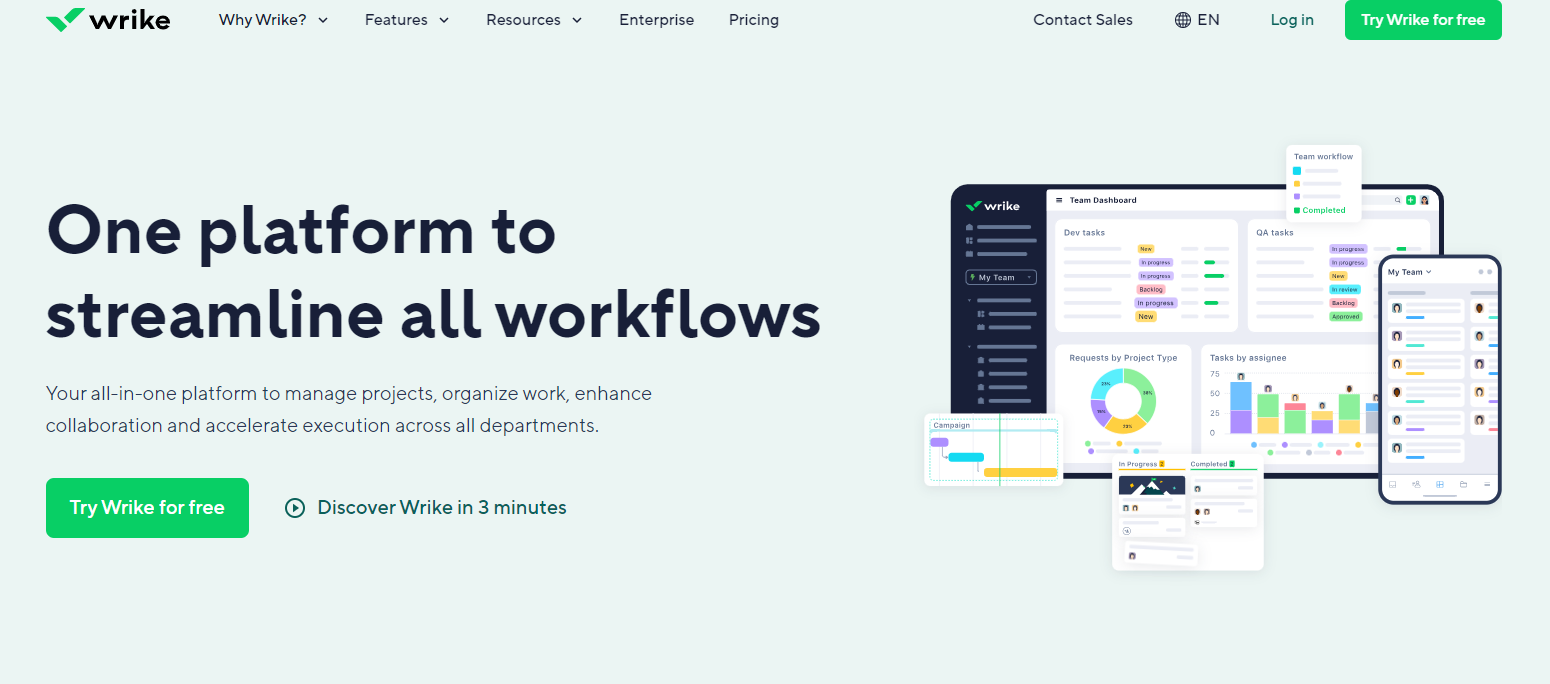This screenshot has height=684, width=1550.
Task: Click the Campaign Gantt chart card
Action: [994, 450]
